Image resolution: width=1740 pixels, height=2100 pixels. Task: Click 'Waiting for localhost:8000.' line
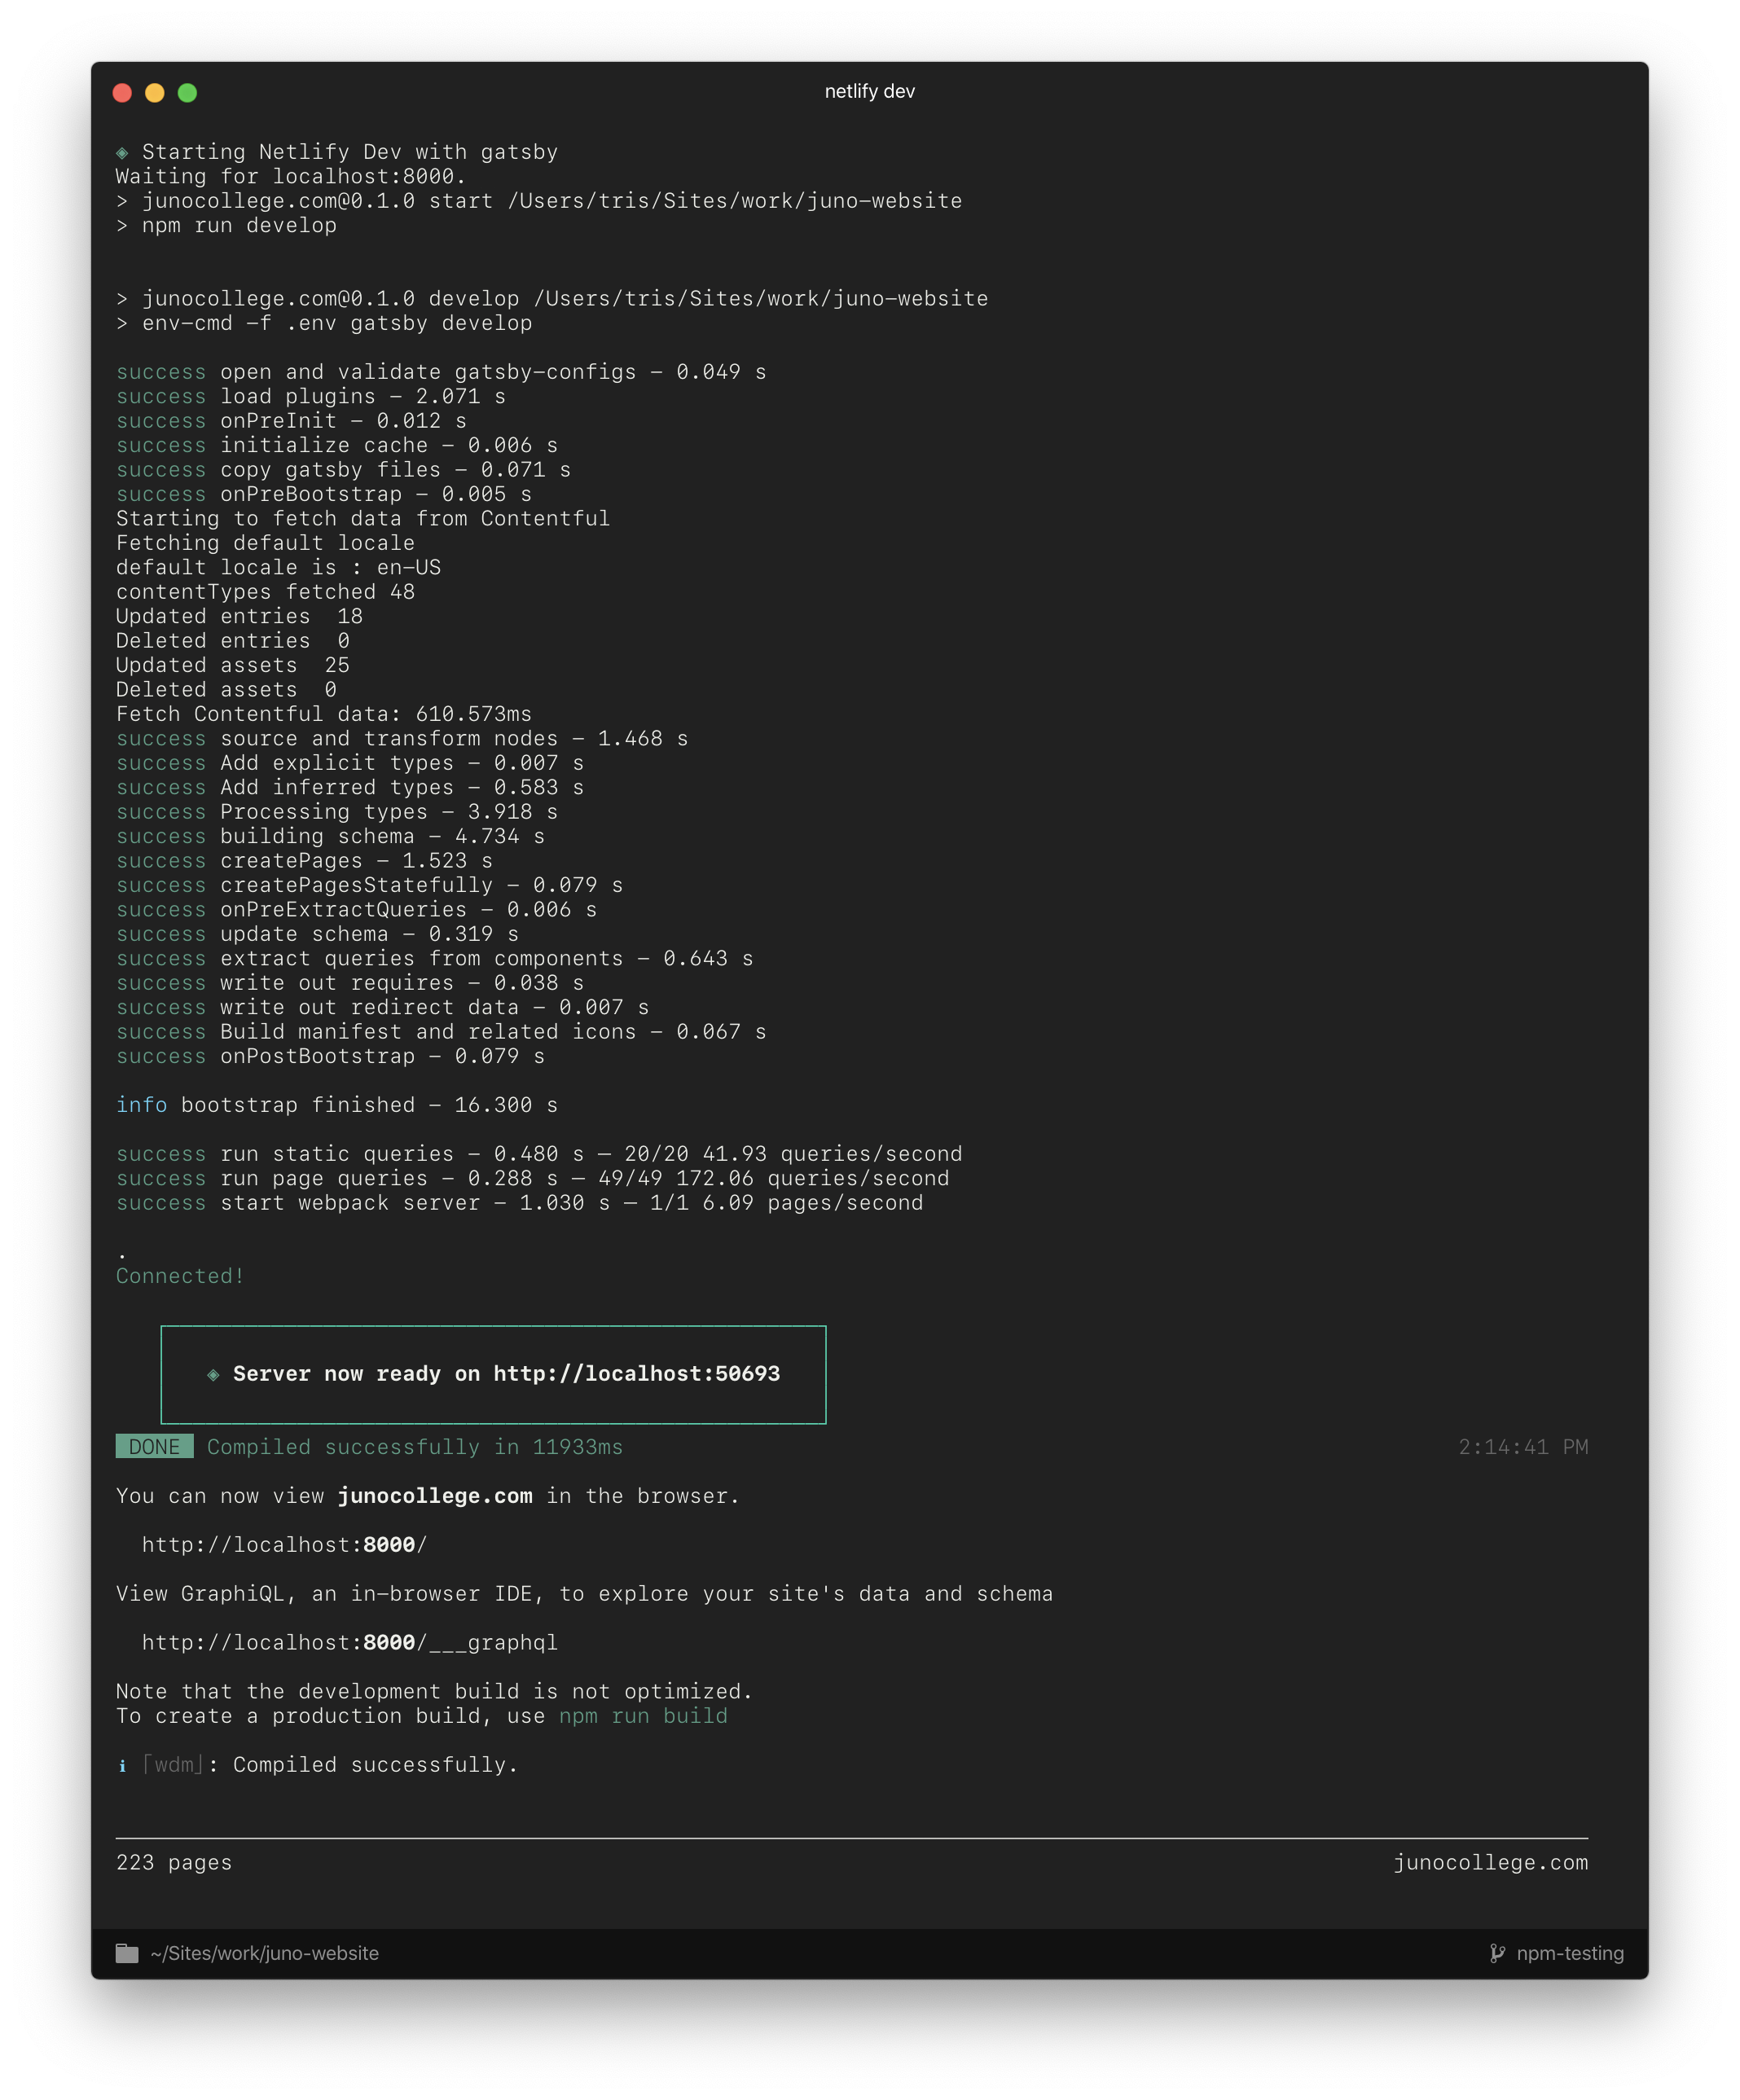[291, 176]
